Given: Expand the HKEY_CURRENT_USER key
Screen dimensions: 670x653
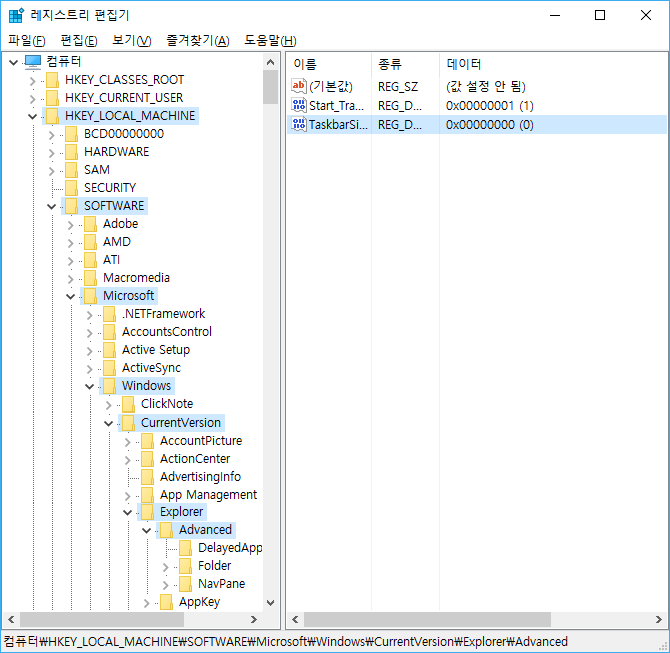Looking at the screenshot, I should 32,99.
